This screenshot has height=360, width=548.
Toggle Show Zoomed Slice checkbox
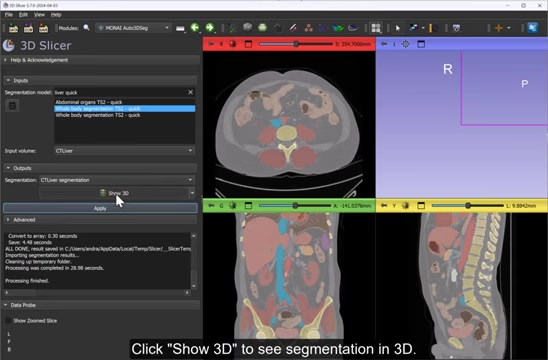[x=8, y=321]
